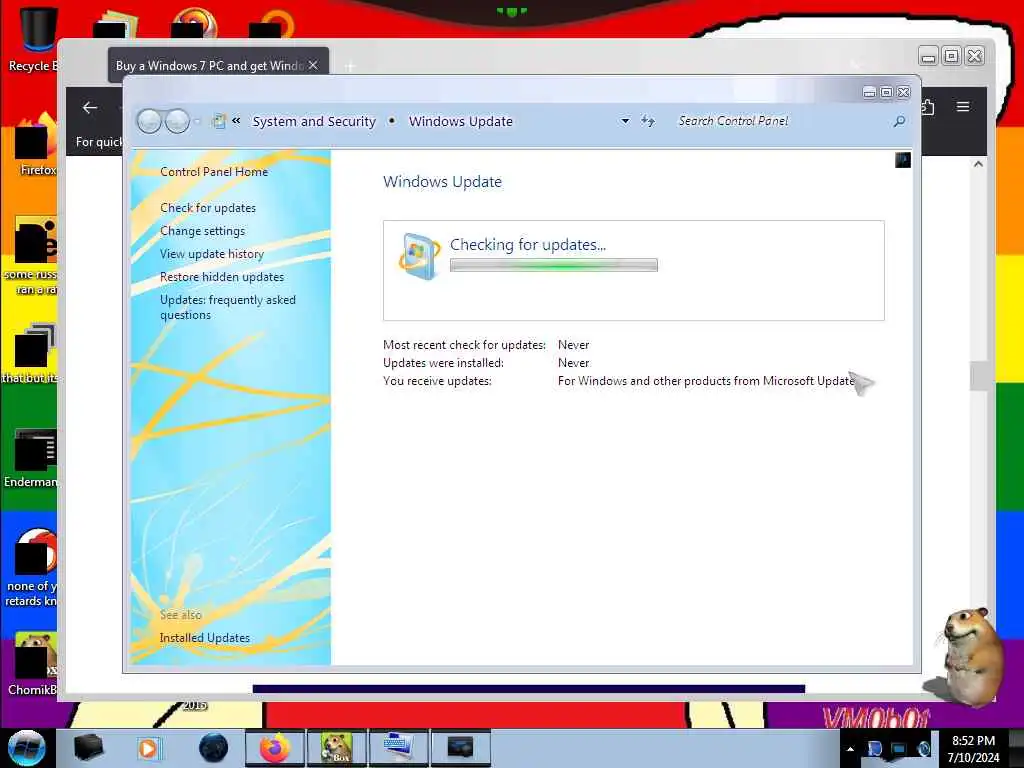Click the Firefox taskbar button
This screenshot has height=768, width=1024.
point(275,748)
